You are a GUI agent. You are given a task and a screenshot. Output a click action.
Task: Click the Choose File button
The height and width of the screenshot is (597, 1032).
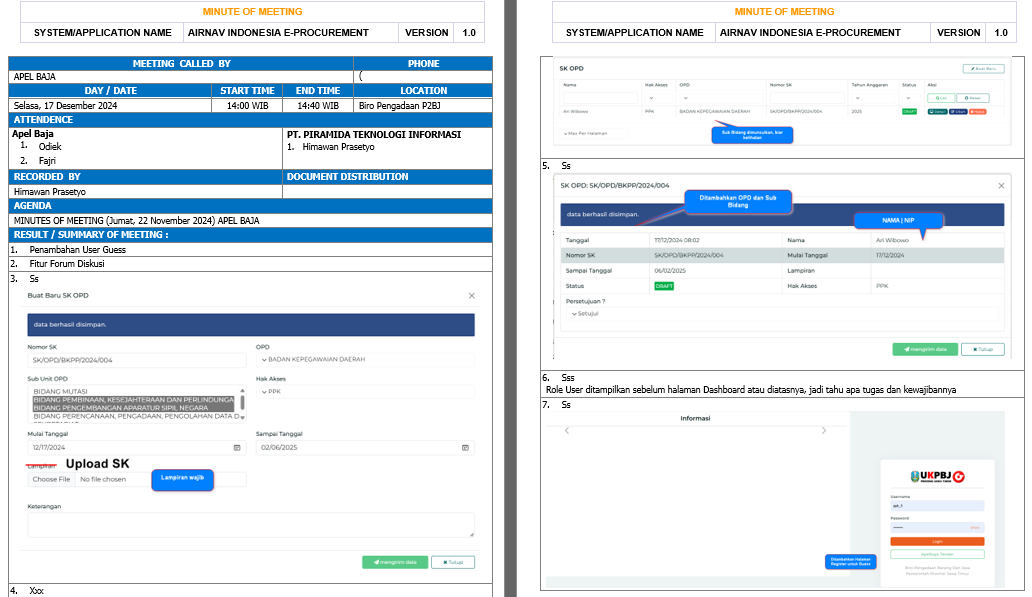coord(51,480)
